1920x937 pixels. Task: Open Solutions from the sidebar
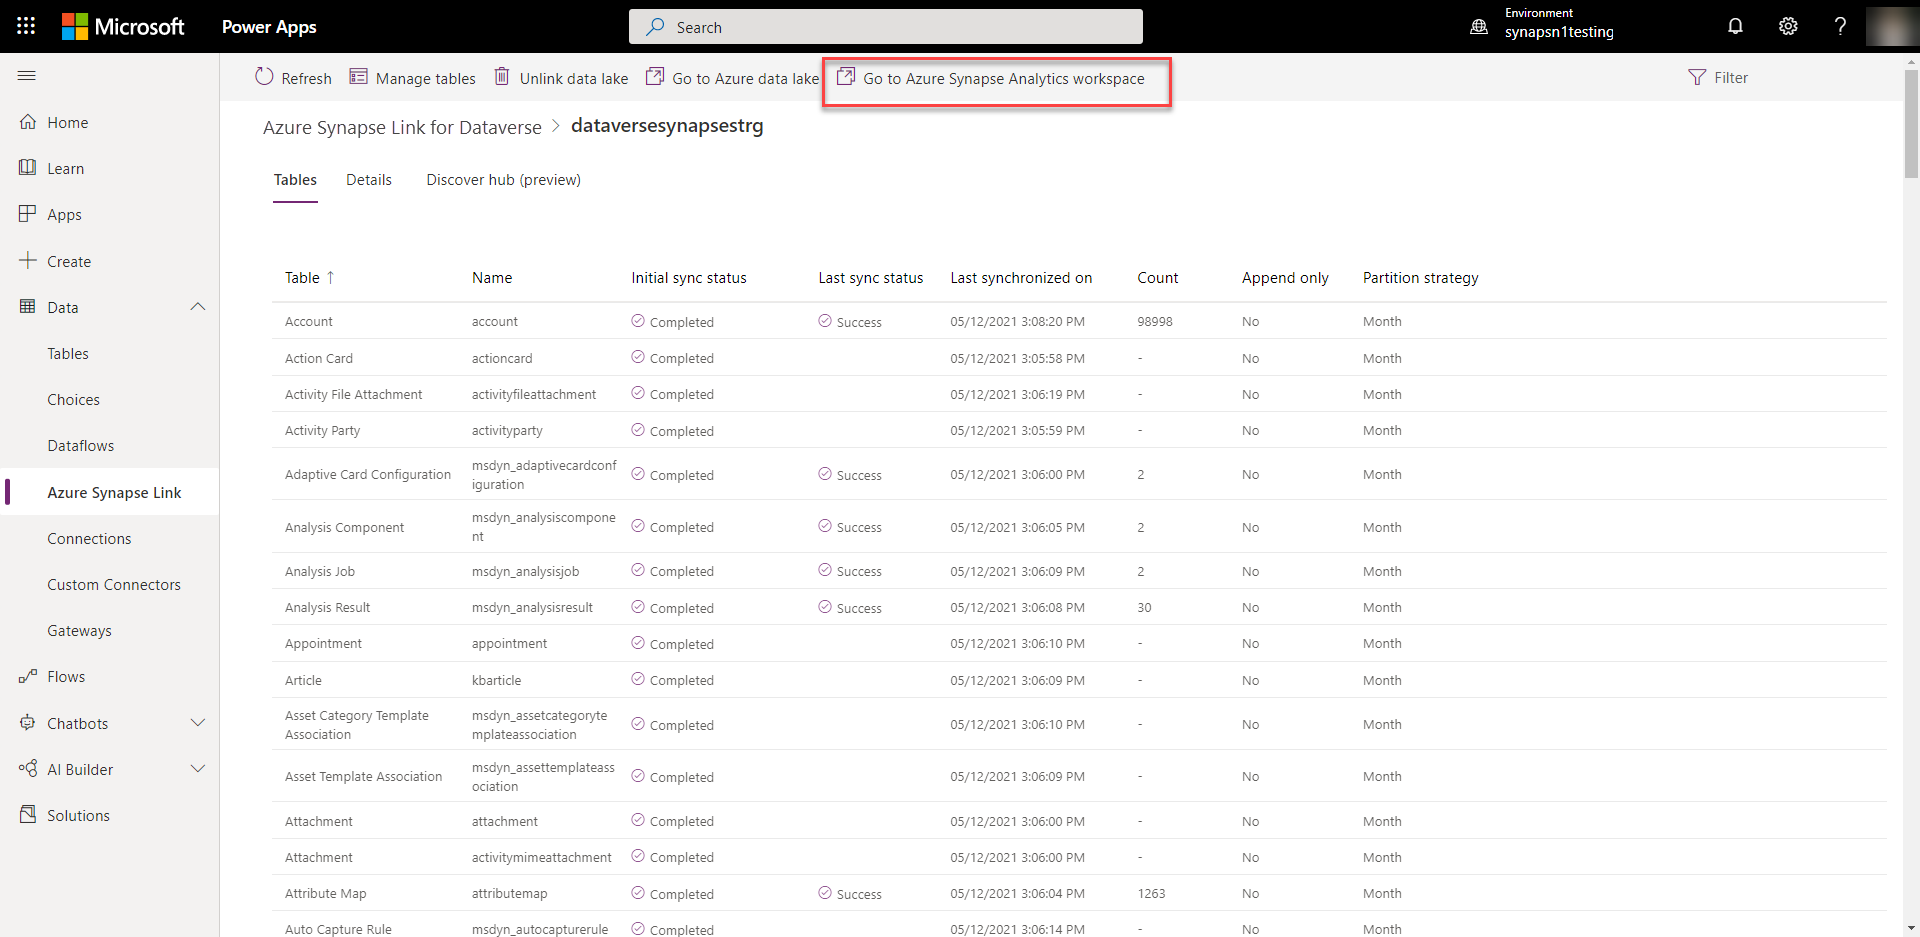pyautogui.click(x=77, y=814)
